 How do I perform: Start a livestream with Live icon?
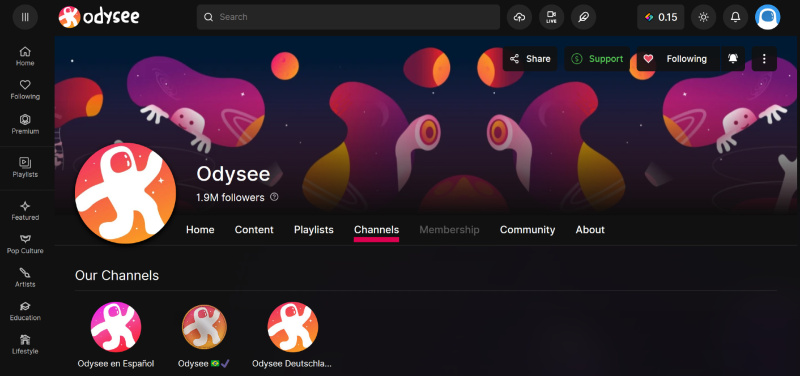click(552, 17)
